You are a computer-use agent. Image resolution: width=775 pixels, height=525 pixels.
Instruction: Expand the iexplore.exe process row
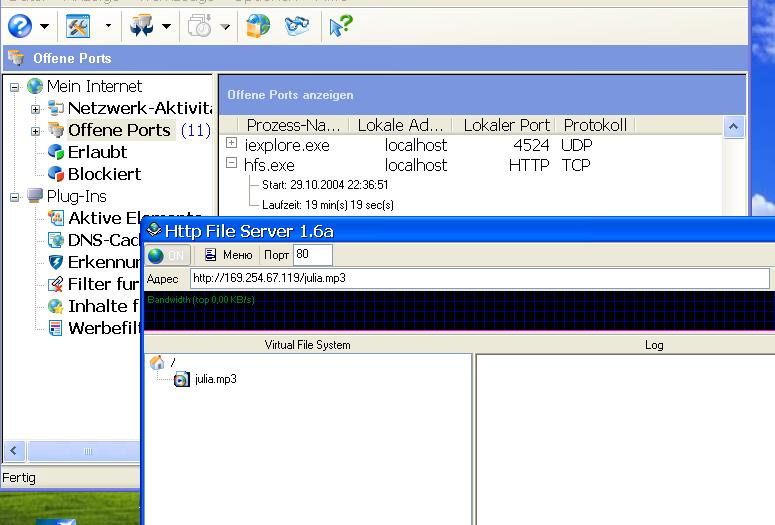231,143
